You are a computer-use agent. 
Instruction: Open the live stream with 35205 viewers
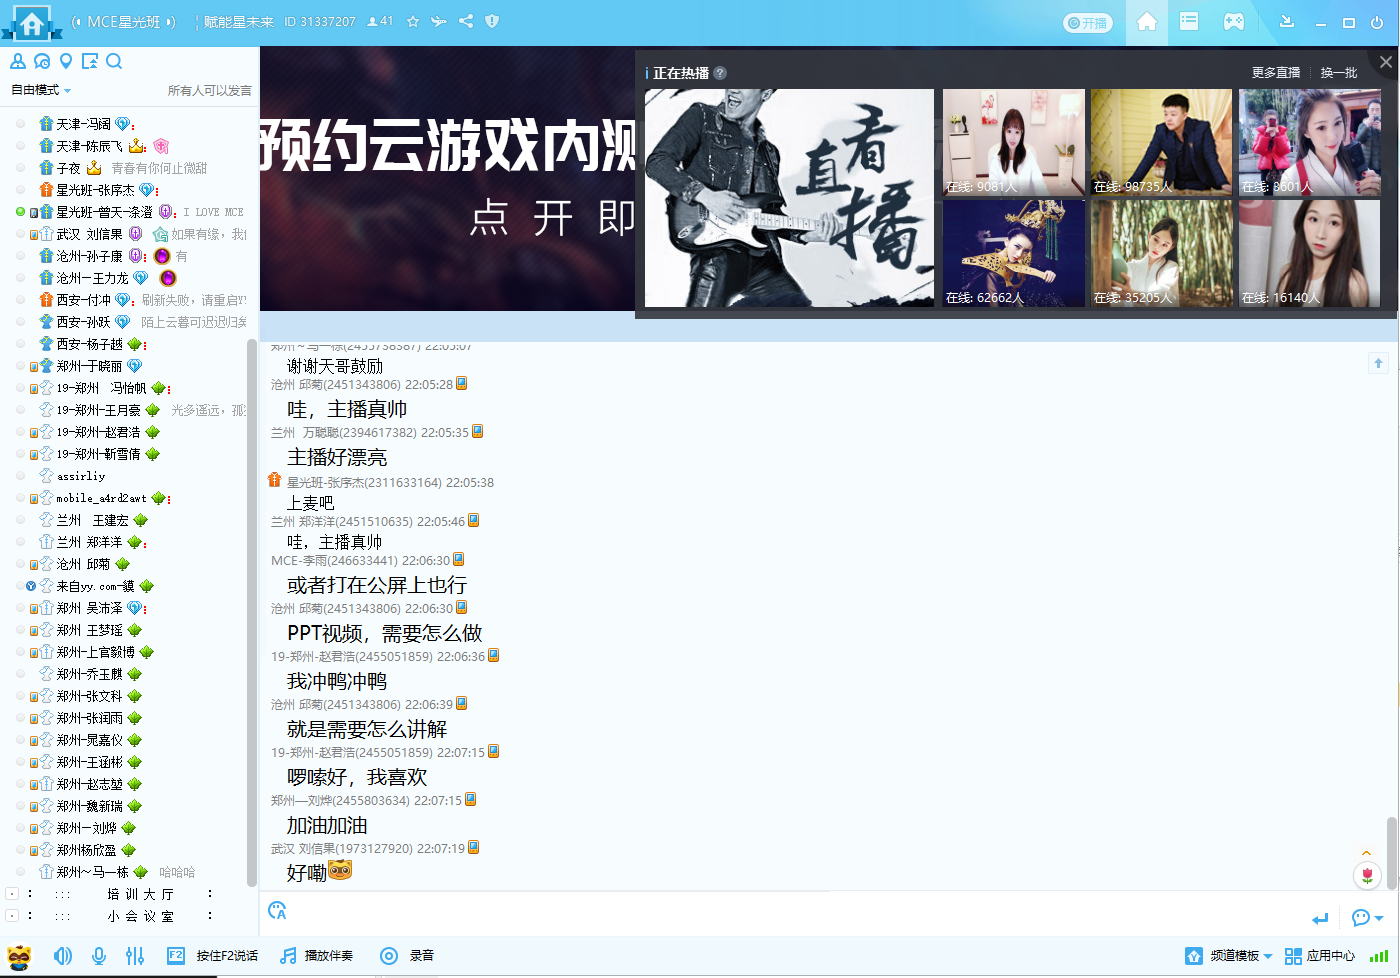click(1161, 253)
